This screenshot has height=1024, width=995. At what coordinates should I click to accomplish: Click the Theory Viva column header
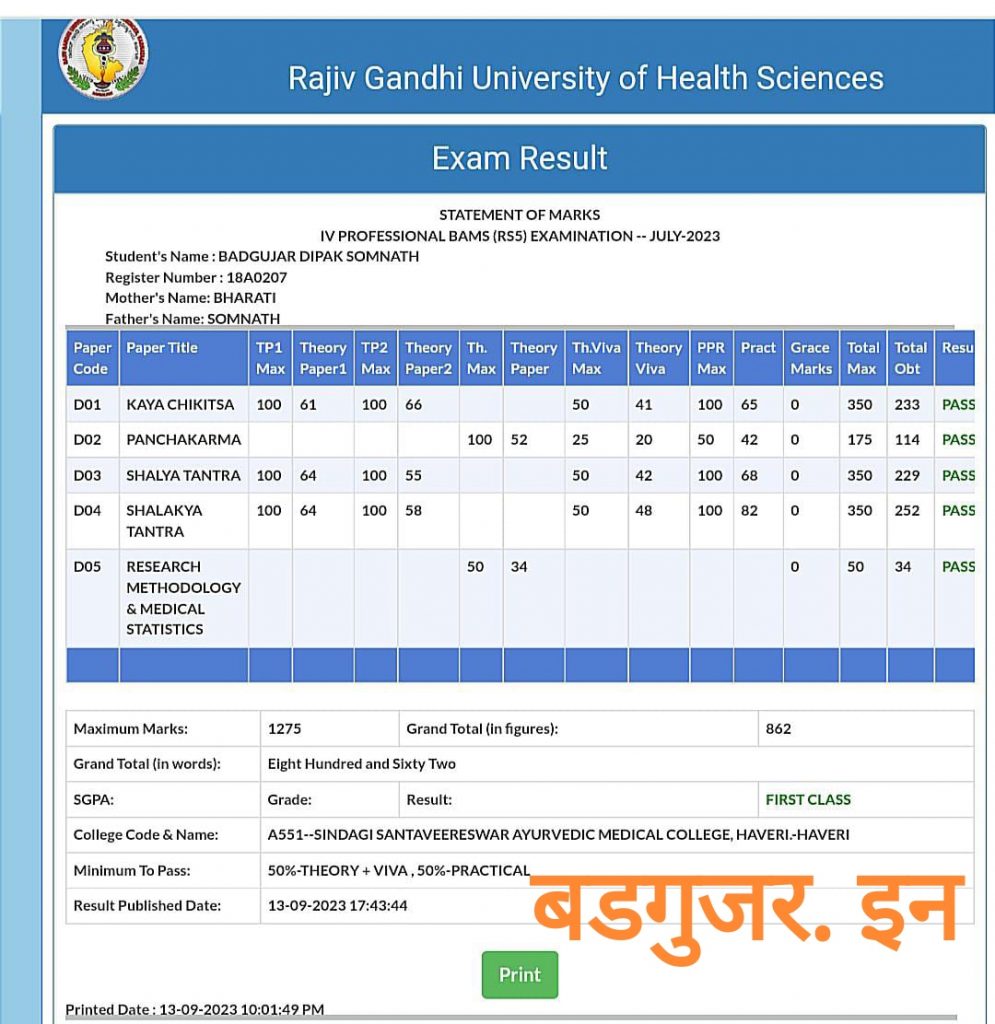[x=658, y=358]
